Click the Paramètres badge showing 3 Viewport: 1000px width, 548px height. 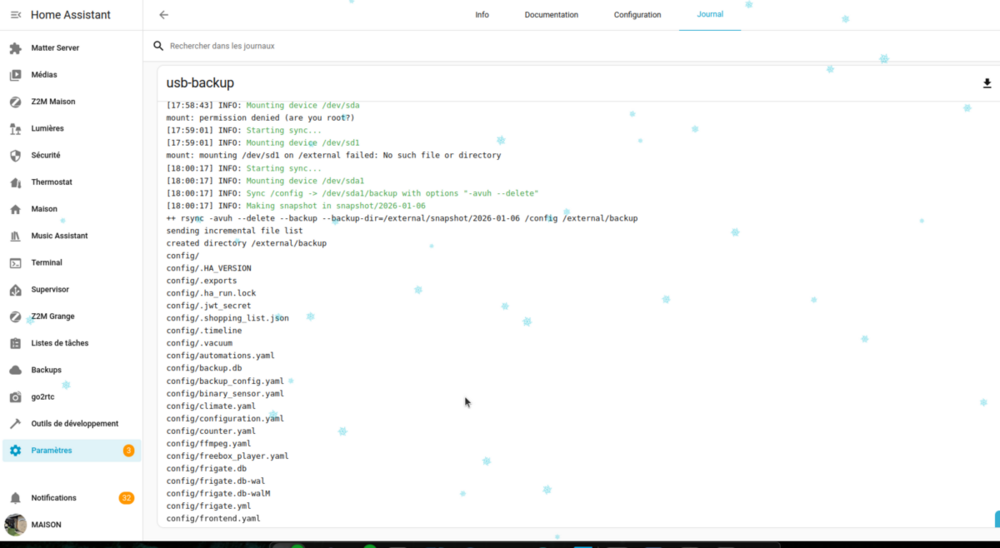pyautogui.click(x=128, y=450)
